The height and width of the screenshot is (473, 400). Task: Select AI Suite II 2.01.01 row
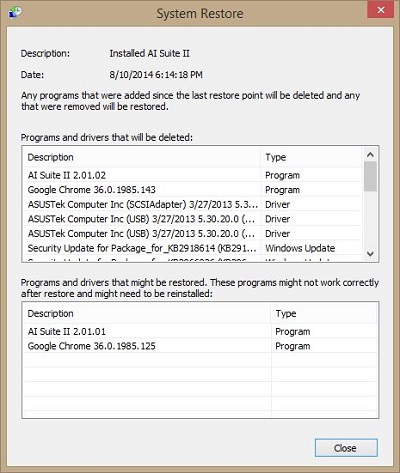point(201,331)
